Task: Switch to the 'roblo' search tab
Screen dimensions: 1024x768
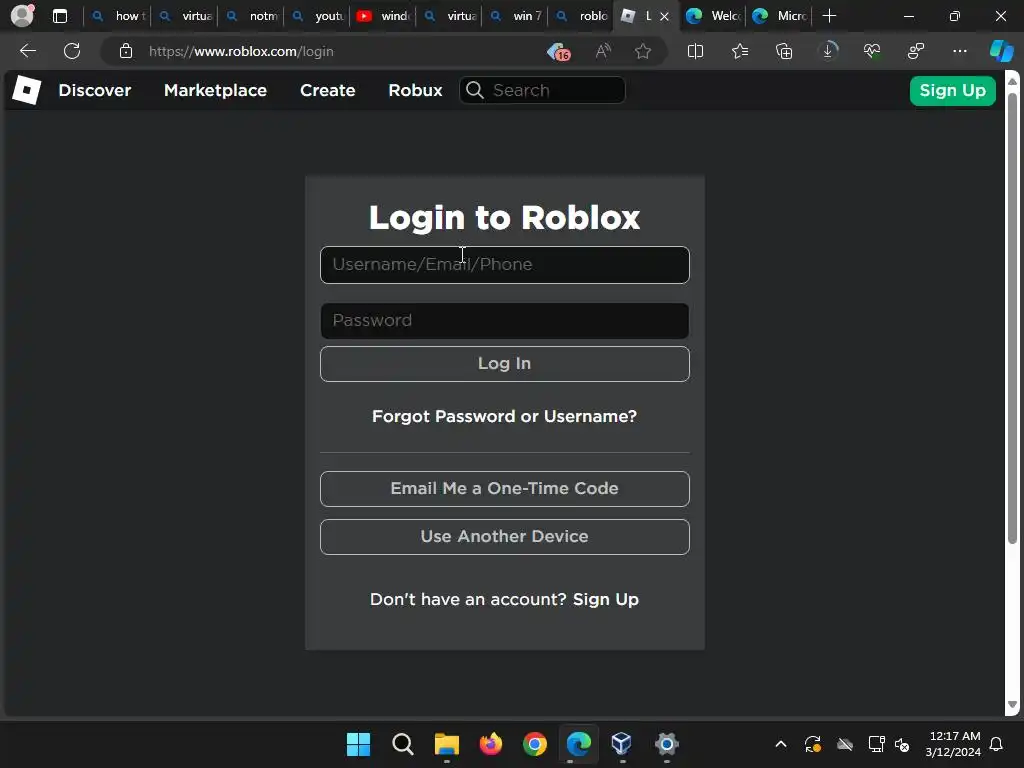Action: 581,16
